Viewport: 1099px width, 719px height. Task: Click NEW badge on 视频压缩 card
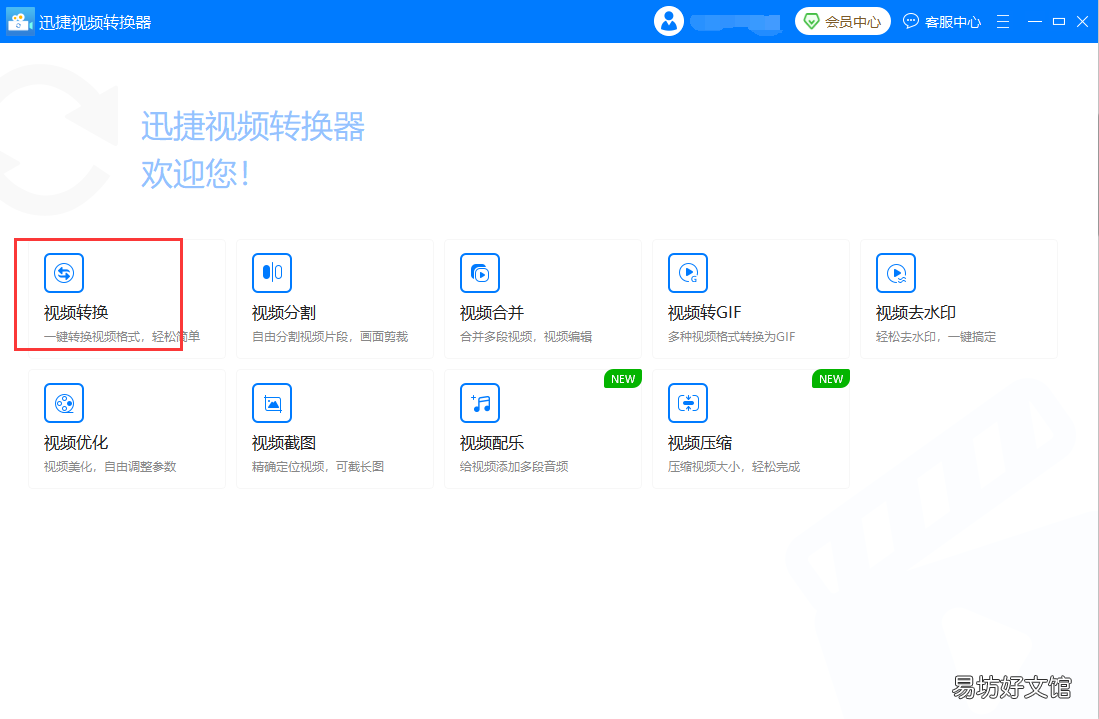click(831, 379)
